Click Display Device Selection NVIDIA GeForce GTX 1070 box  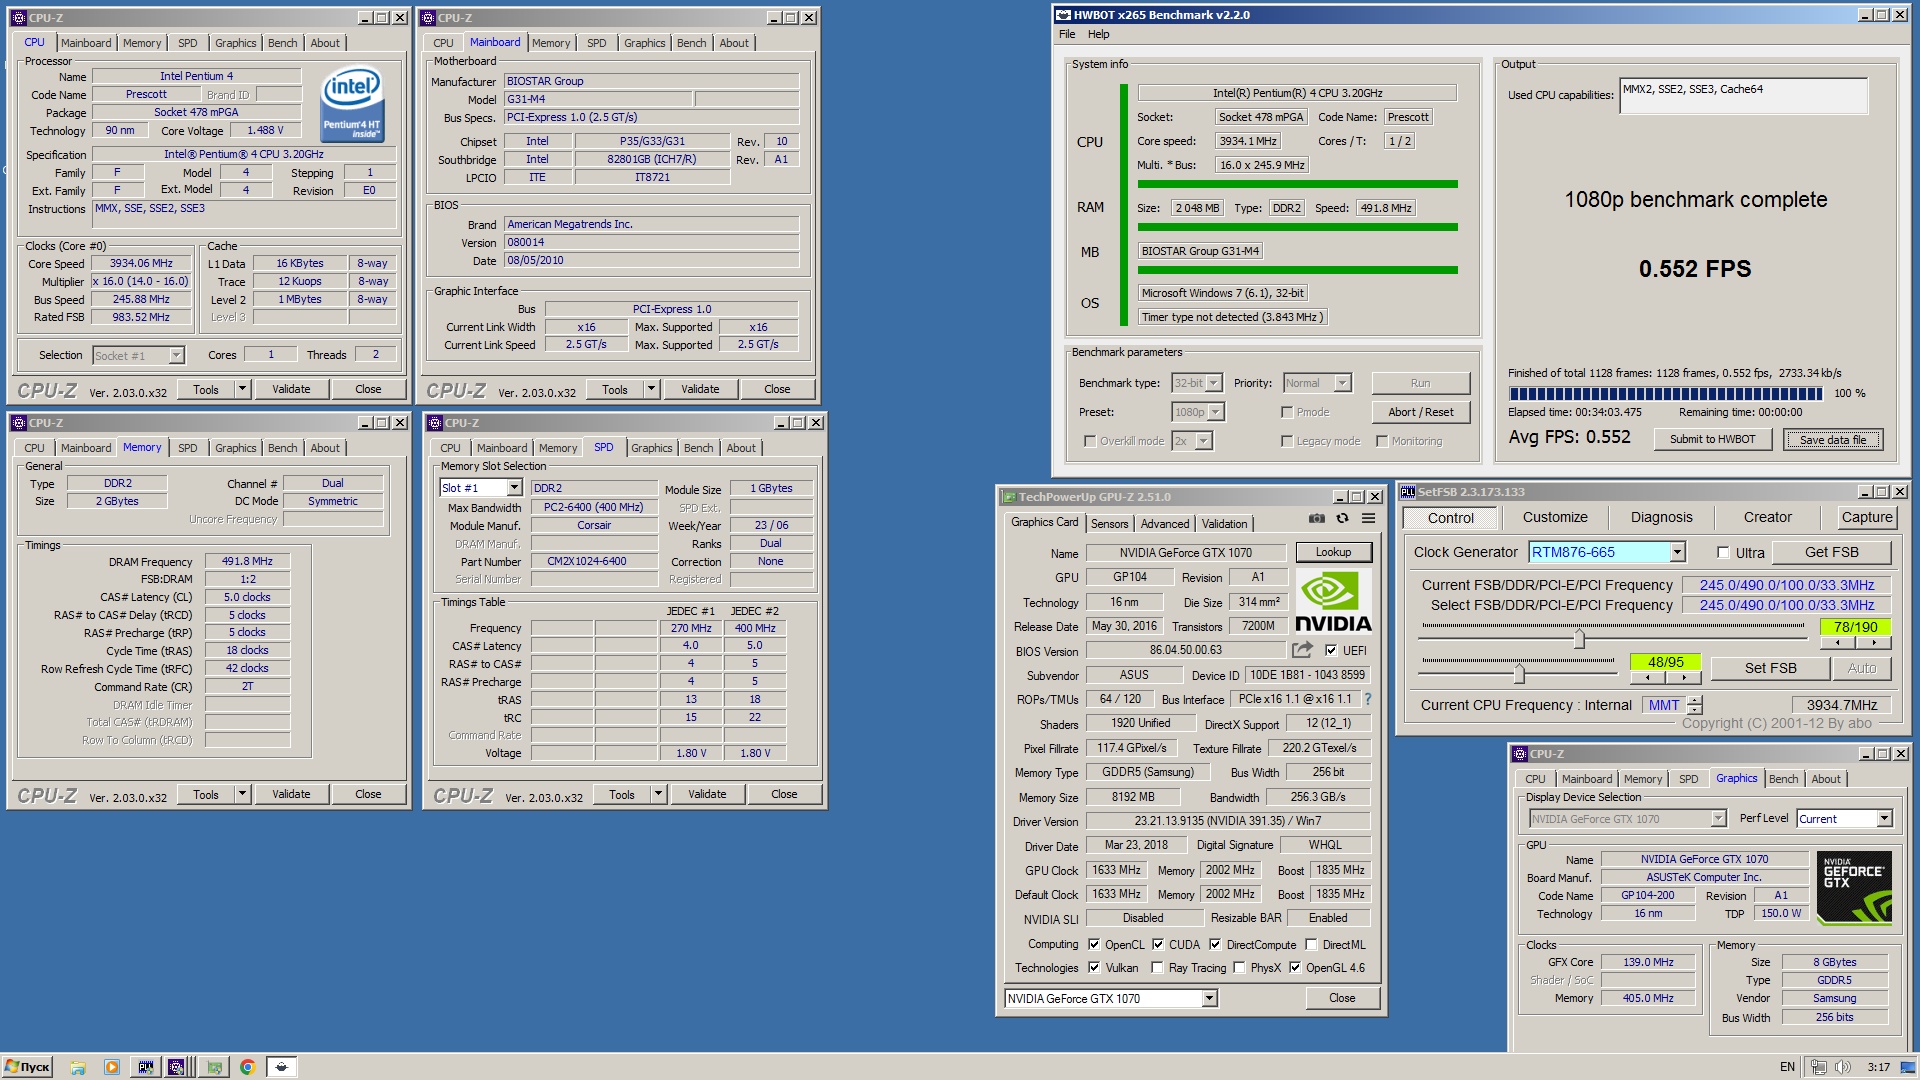pos(1627,818)
